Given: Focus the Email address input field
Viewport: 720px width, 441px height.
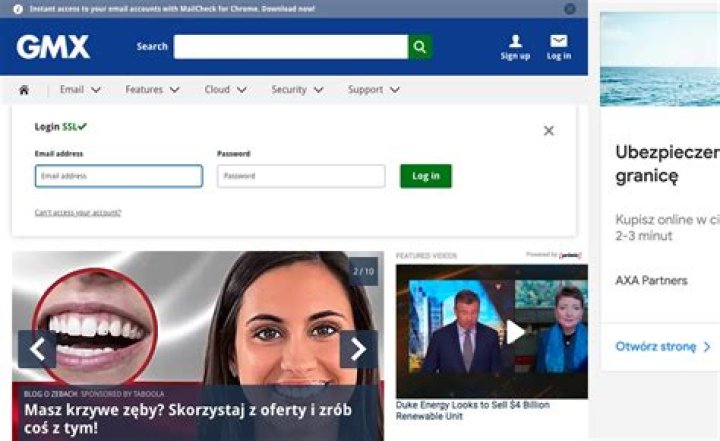Looking at the screenshot, I should tap(118, 176).
